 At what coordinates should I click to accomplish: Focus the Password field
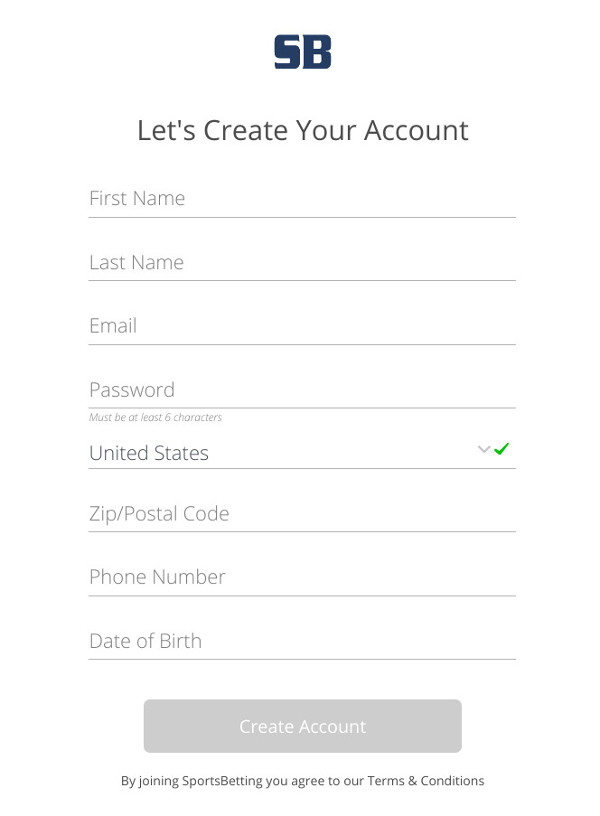[x=302, y=390]
